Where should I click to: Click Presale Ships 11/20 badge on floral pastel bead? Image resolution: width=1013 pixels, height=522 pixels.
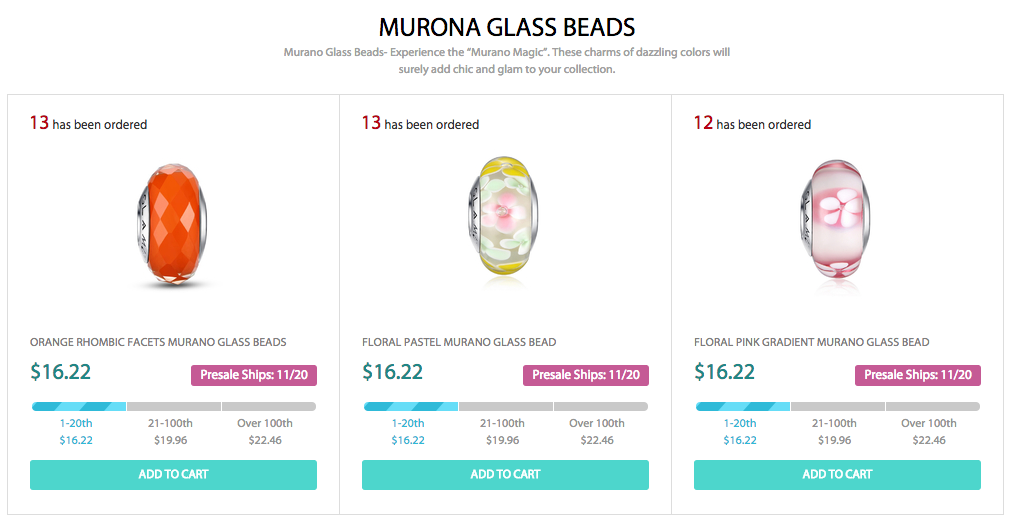click(586, 375)
